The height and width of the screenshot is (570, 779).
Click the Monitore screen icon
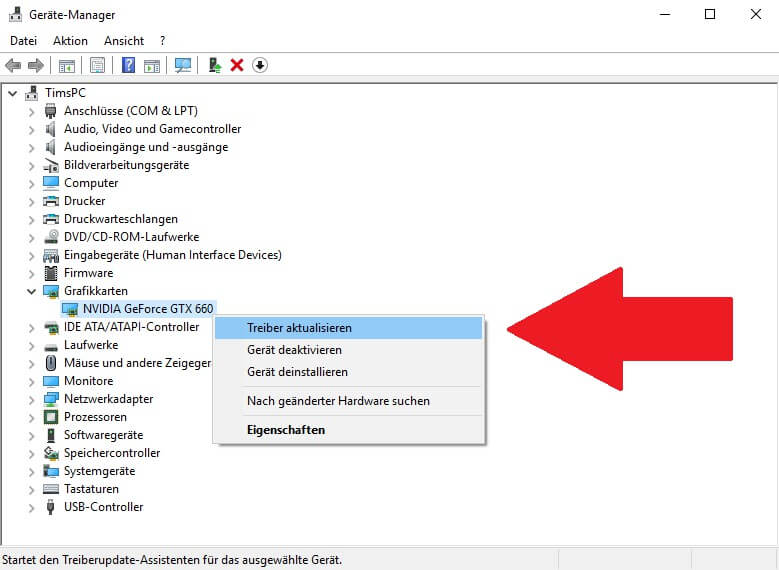(51, 381)
